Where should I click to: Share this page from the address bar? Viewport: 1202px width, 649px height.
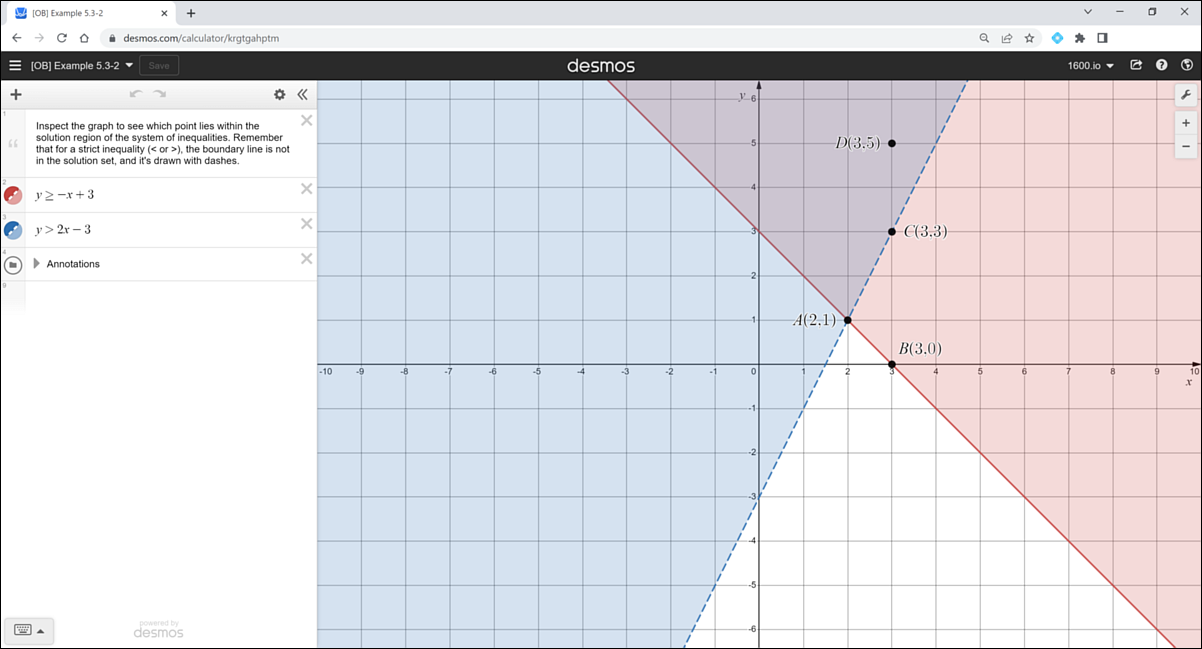pos(1007,38)
